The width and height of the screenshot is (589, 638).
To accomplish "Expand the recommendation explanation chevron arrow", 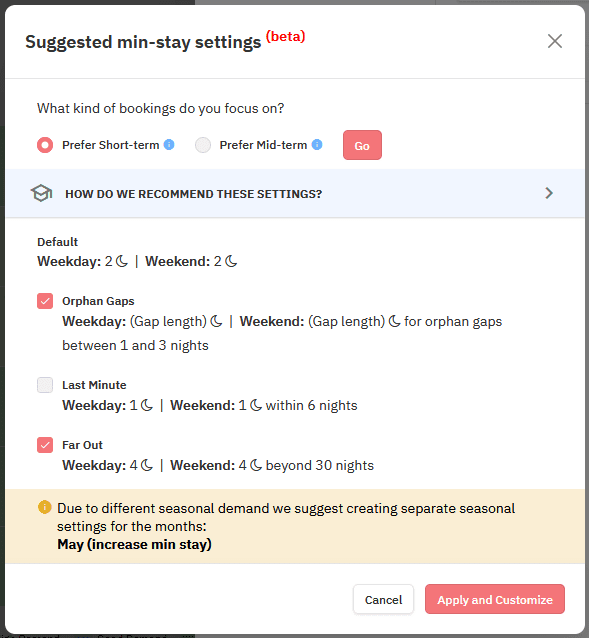I will [549, 193].
